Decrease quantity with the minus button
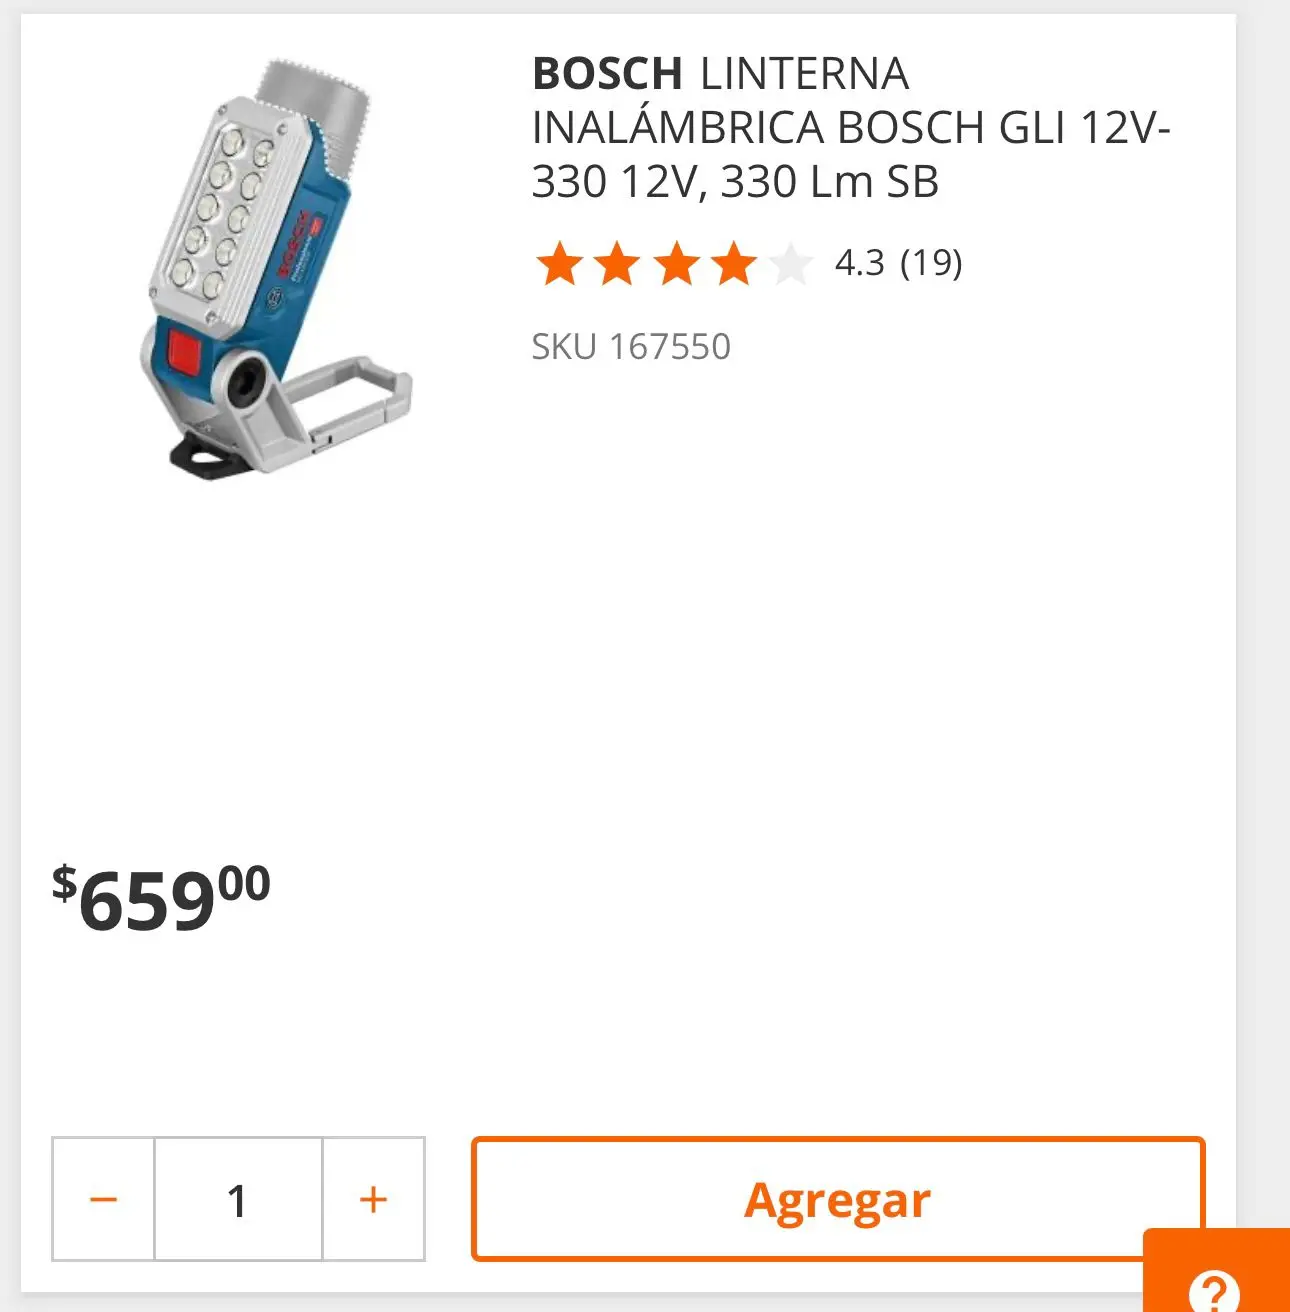 tap(103, 1198)
